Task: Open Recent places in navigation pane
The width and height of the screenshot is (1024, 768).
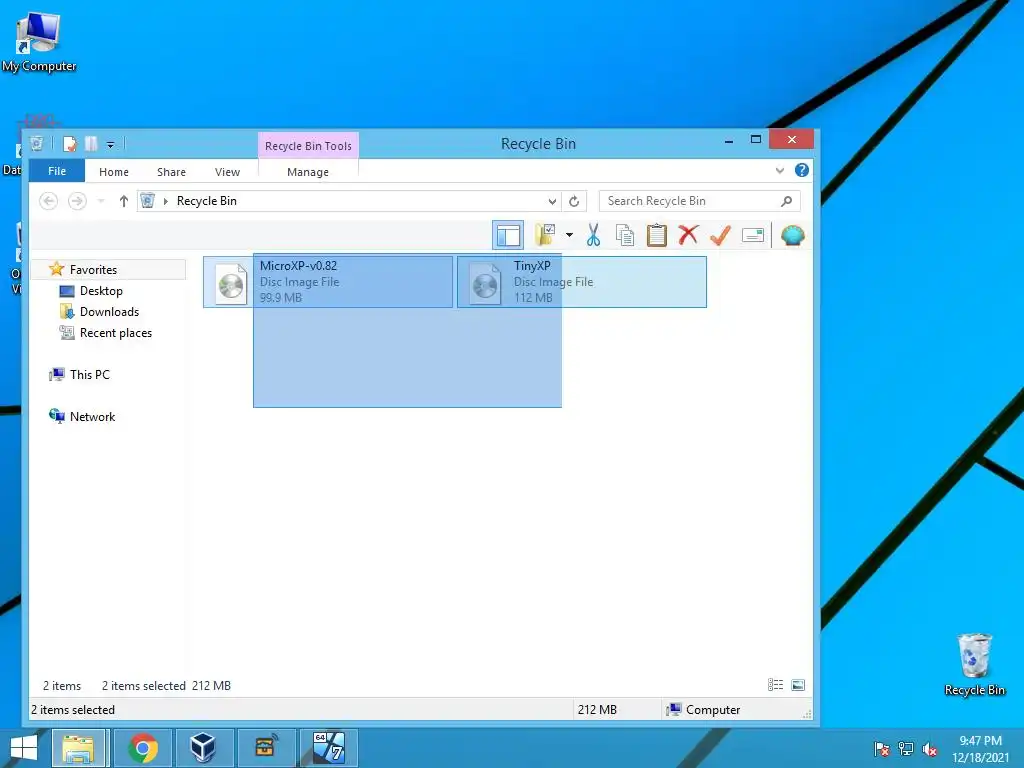Action: pyautogui.click(x=116, y=332)
